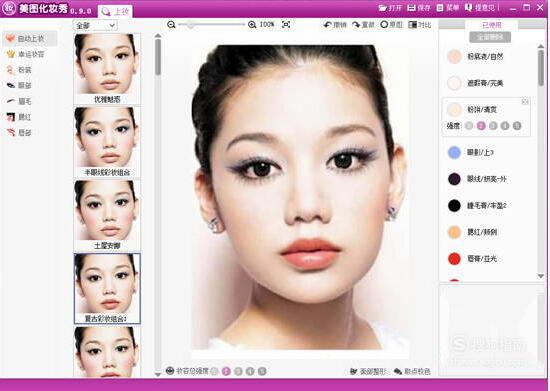Click the overall makeup intensity face icon

170,371
